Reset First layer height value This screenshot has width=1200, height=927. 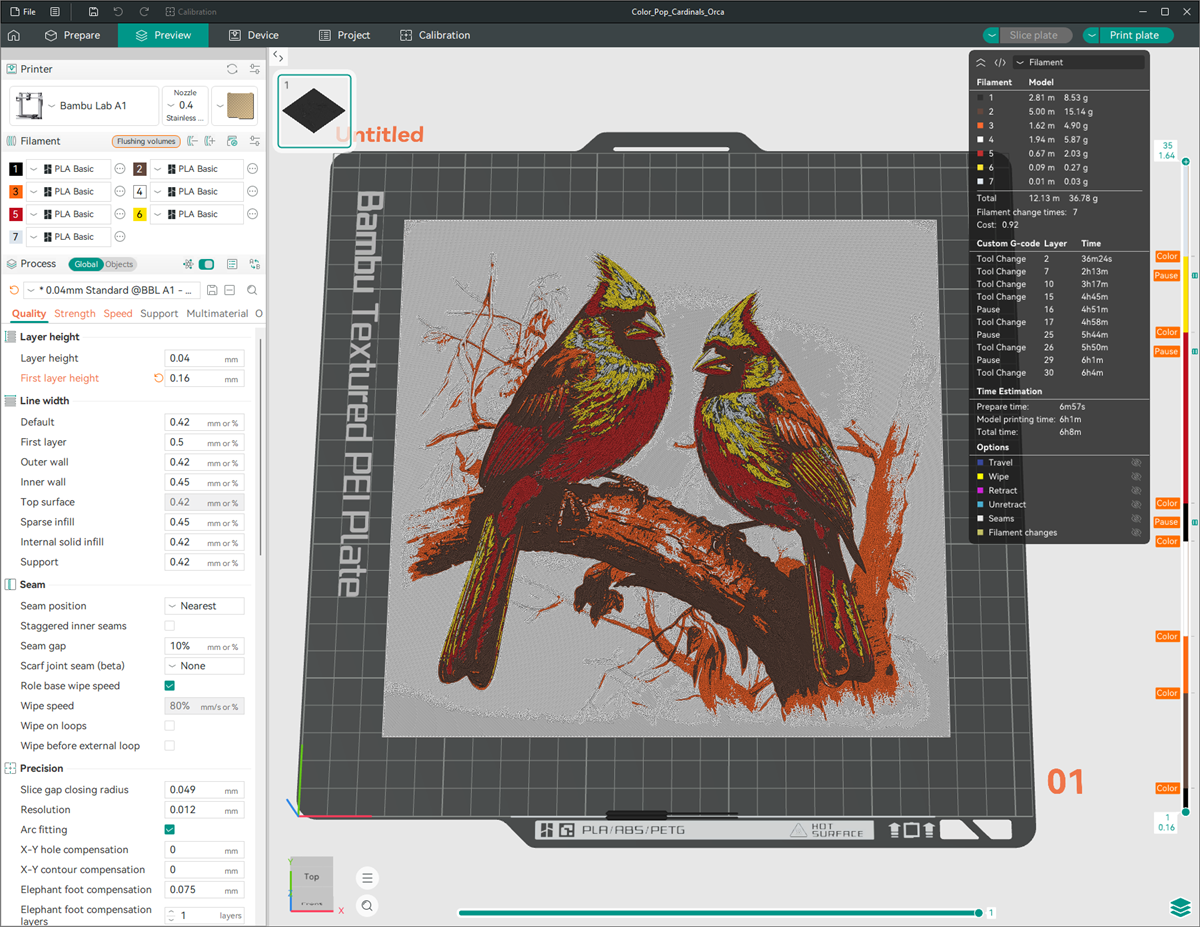tap(158, 378)
